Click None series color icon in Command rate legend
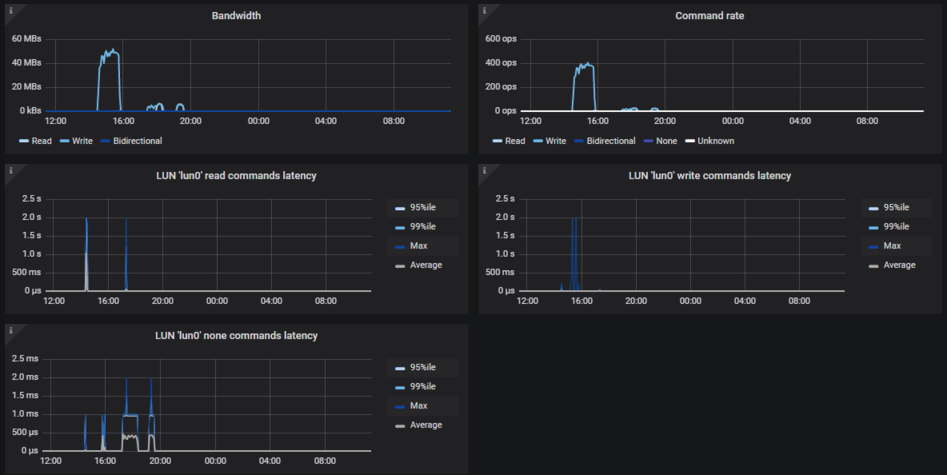This screenshot has width=947, height=475. pos(649,141)
